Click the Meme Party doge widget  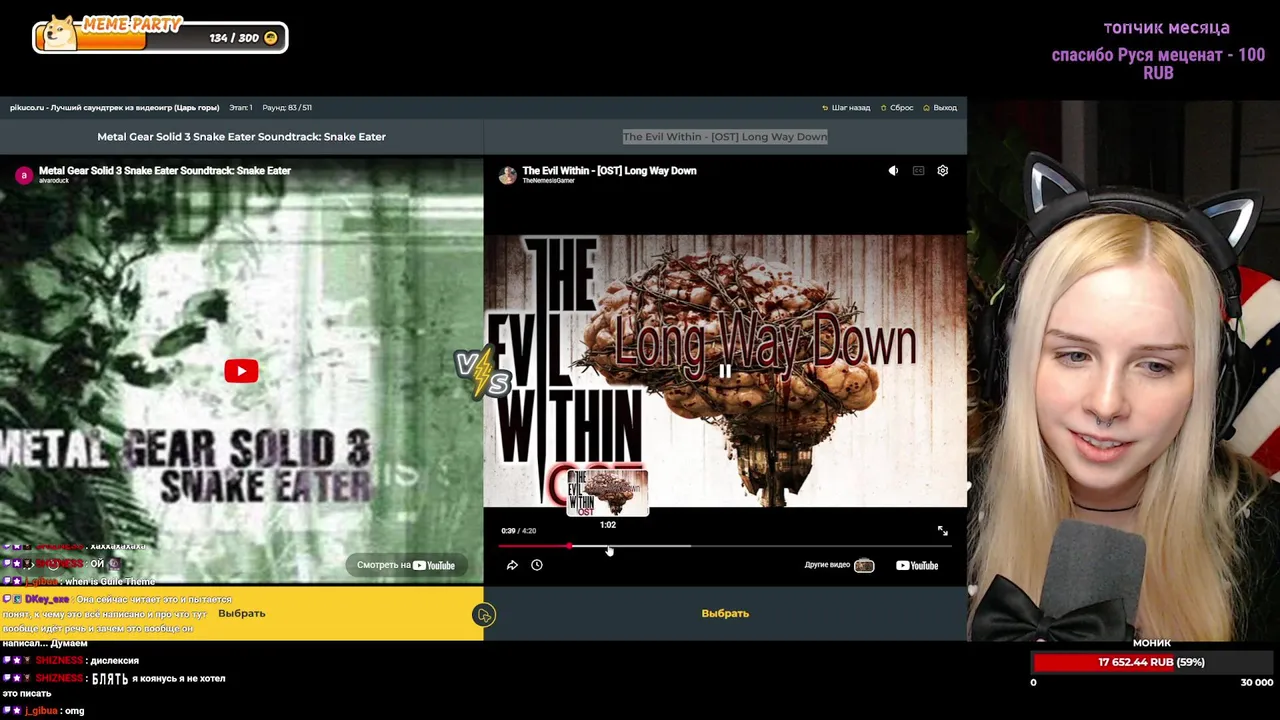click(160, 35)
